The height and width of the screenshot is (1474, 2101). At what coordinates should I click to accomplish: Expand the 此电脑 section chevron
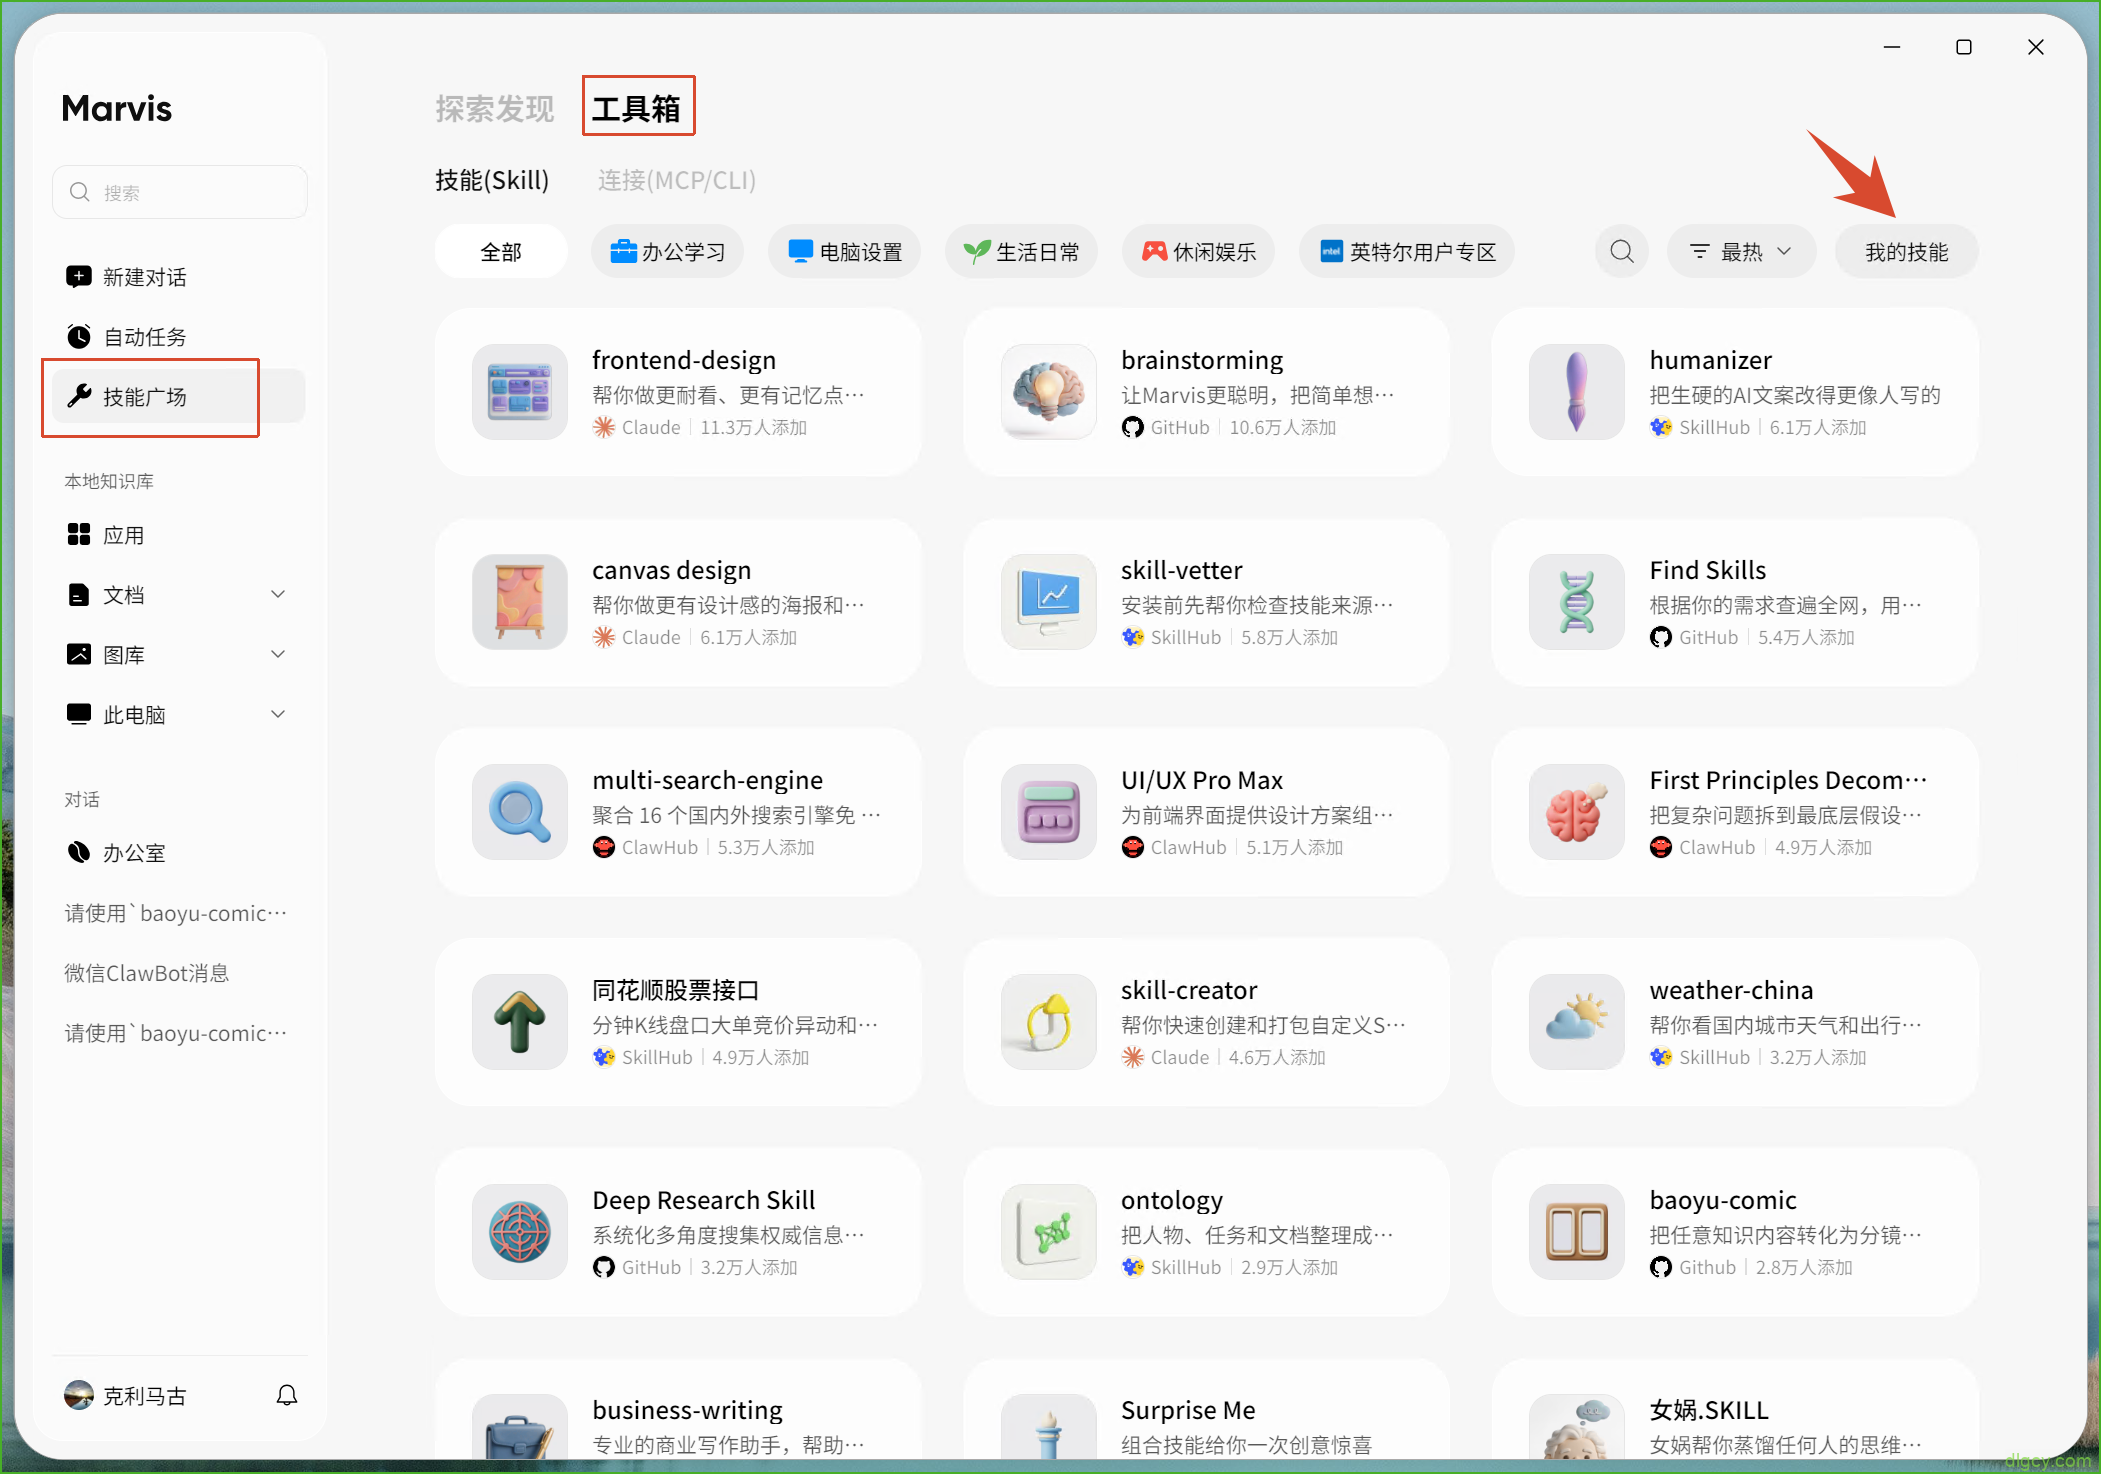[279, 714]
